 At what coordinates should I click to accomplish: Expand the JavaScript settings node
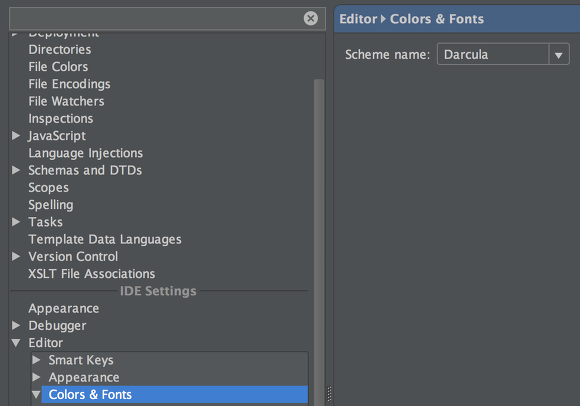click(x=16, y=136)
